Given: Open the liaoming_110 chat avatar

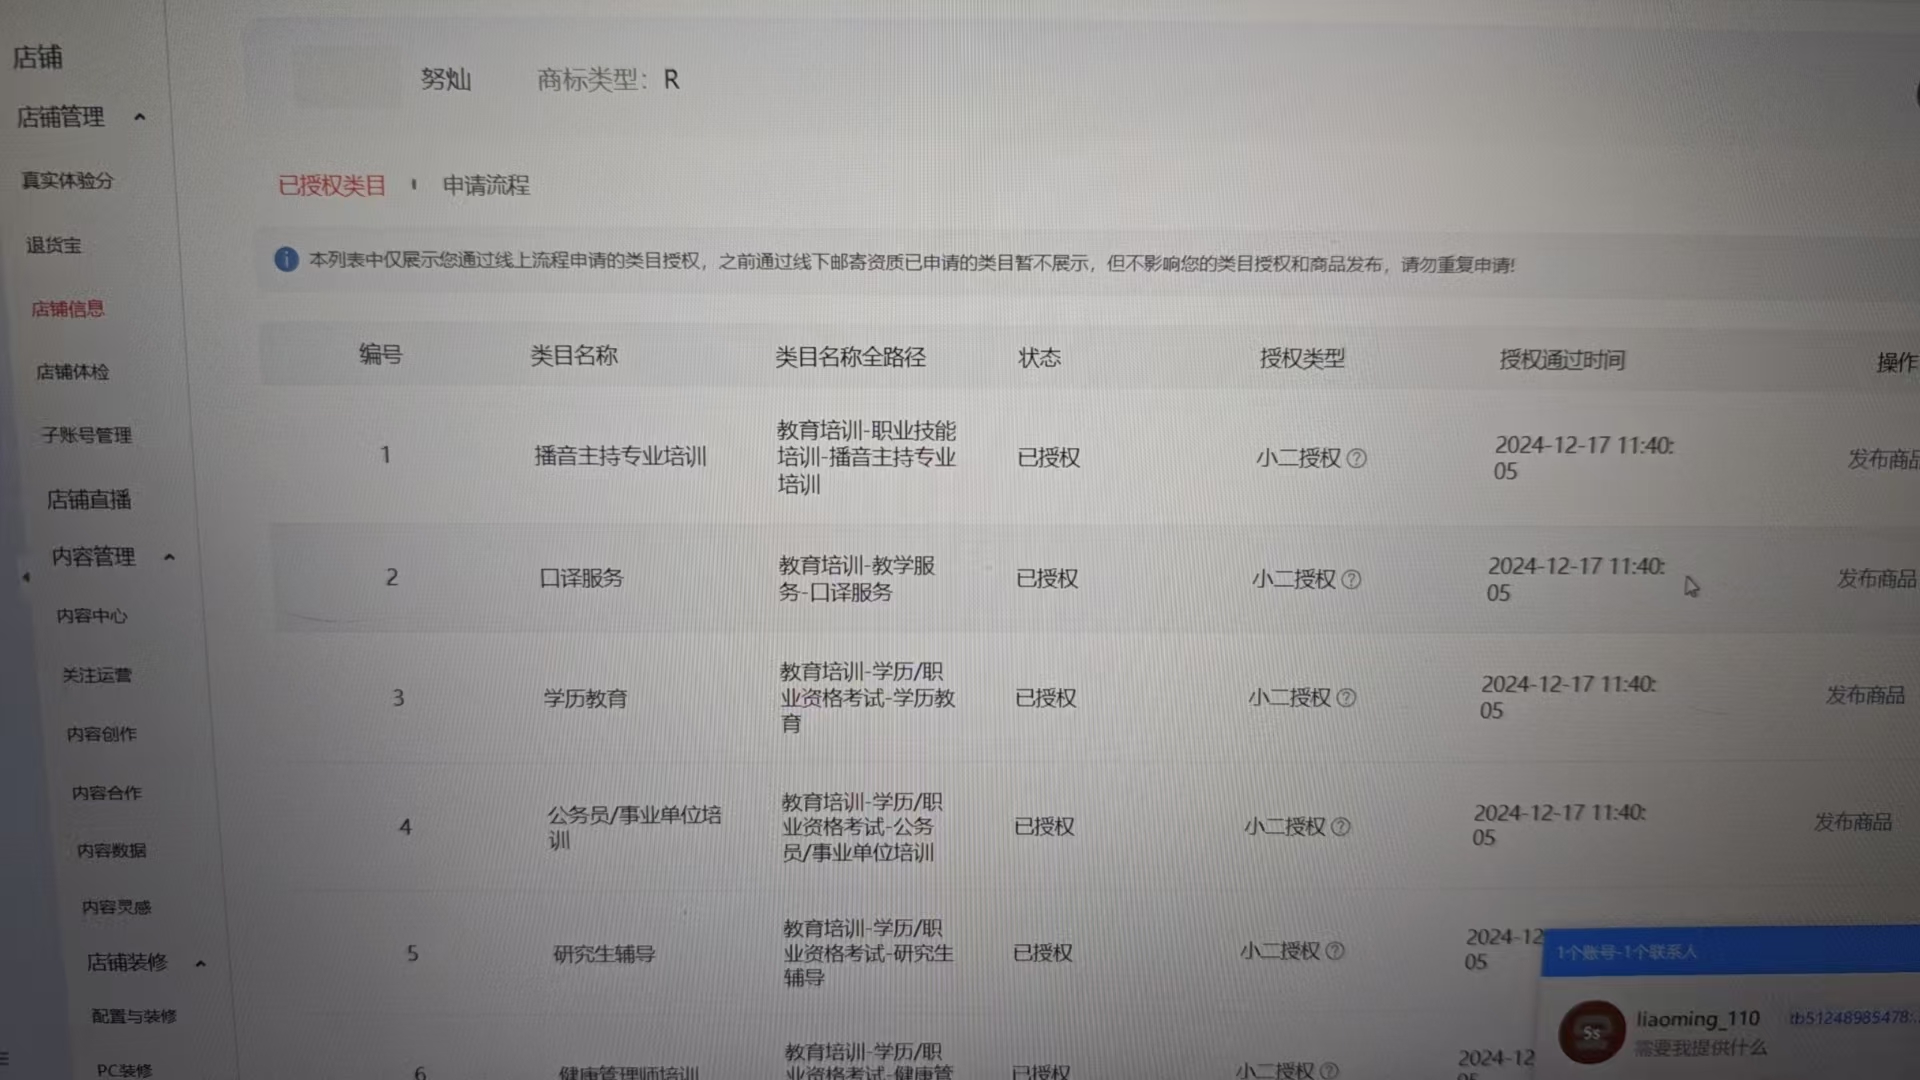Looking at the screenshot, I should point(1591,1032).
